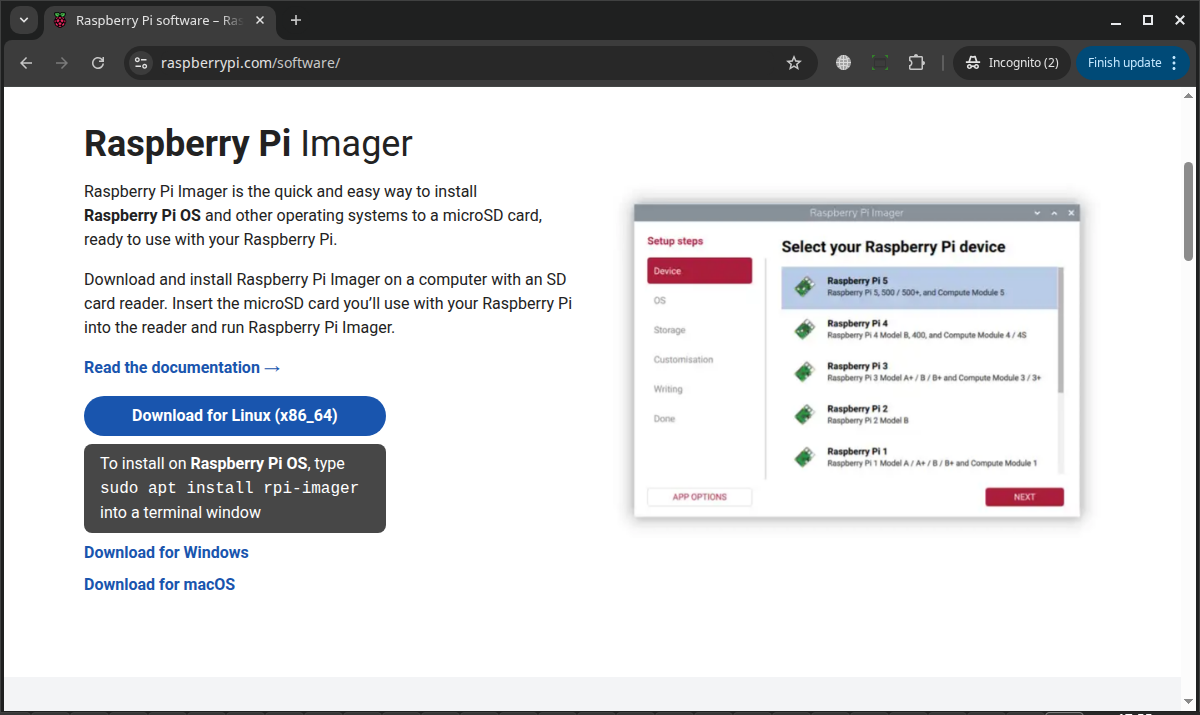Click the Raspberry Pi 2 board icon
Image resolution: width=1200 pixels, height=715 pixels.
[x=805, y=414]
